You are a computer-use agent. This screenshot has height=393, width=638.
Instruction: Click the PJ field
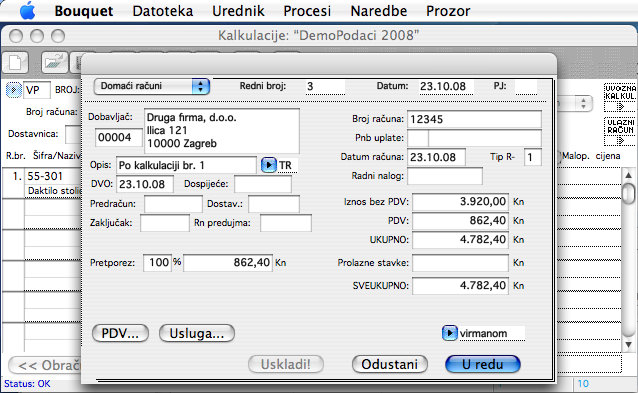[x=526, y=87]
